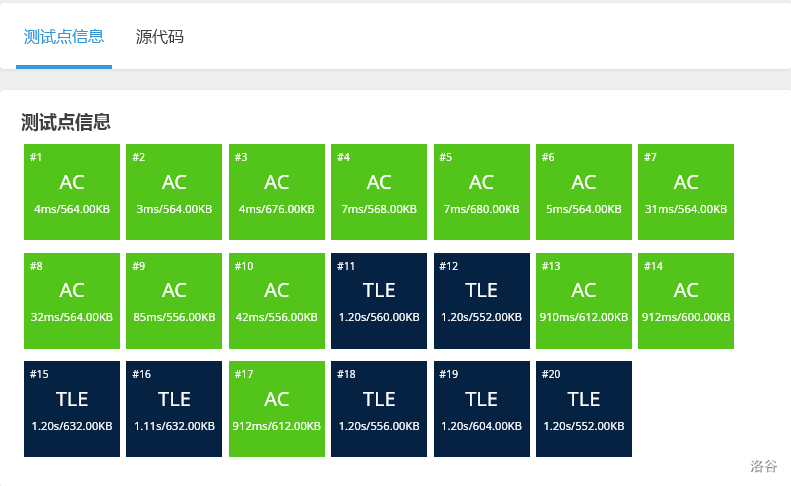Viewport: 791px width, 486px height.
Task: Click test case #7 taking 31ms
Action: coord(686,192)
